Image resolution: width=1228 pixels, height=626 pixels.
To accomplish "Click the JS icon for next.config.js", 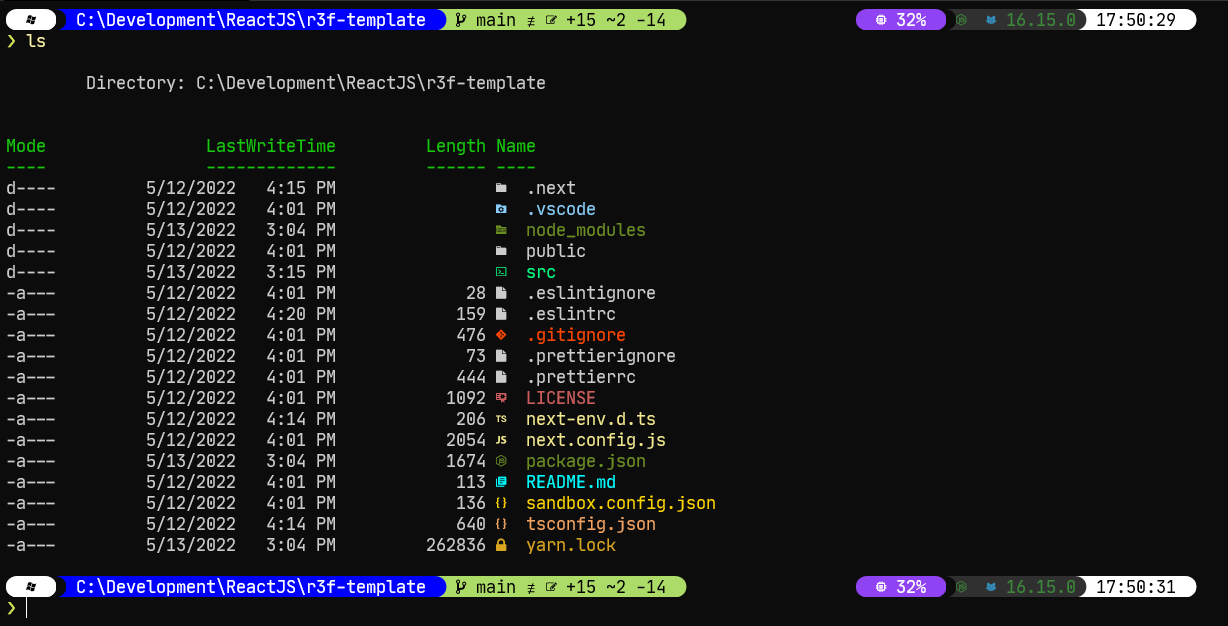I will pyautogui.click(x=501, y=440).
